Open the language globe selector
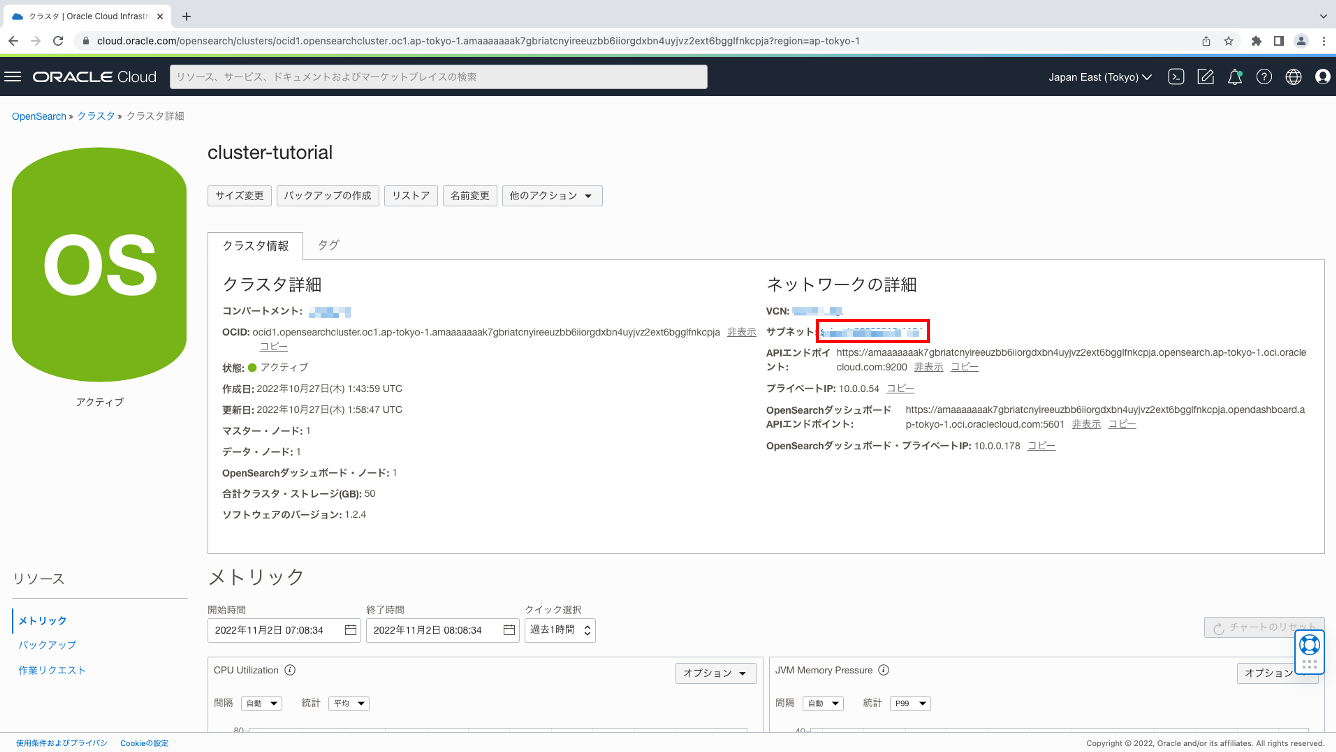This screenshot has height=752, width=1336. click(1293, 76)
